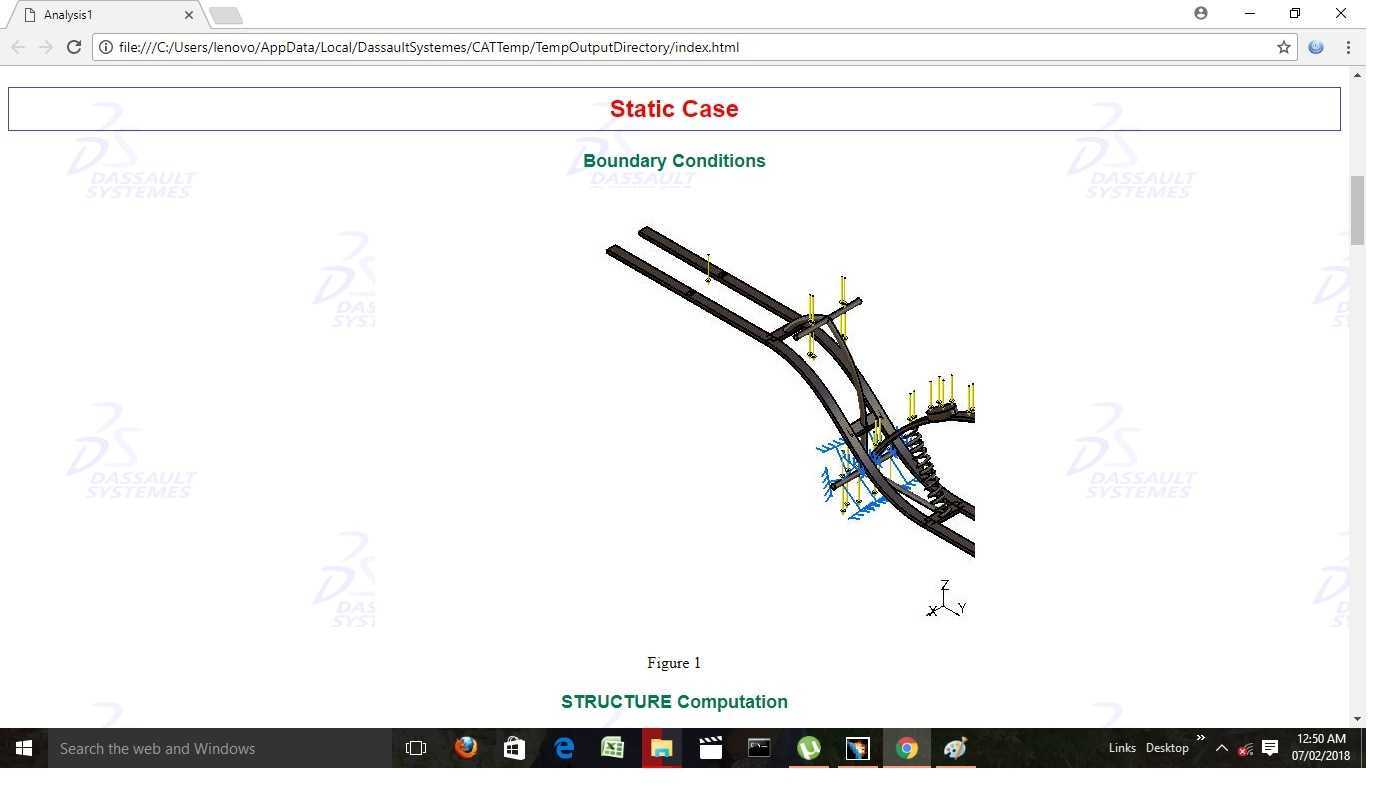Open the network status tray icon
Image resolution: width=1384 pixels, height=792 pixels.
click(x=1245, y=748)
